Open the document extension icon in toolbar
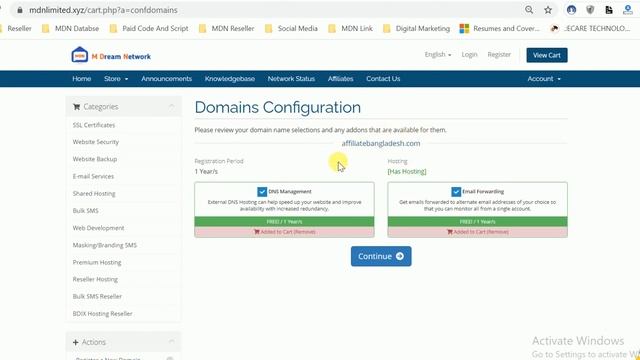 [609, 10]
